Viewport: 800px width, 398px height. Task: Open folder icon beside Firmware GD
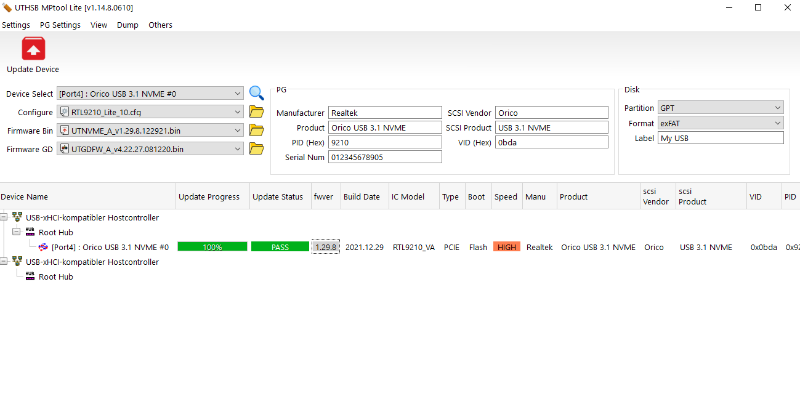click(256, 149)
